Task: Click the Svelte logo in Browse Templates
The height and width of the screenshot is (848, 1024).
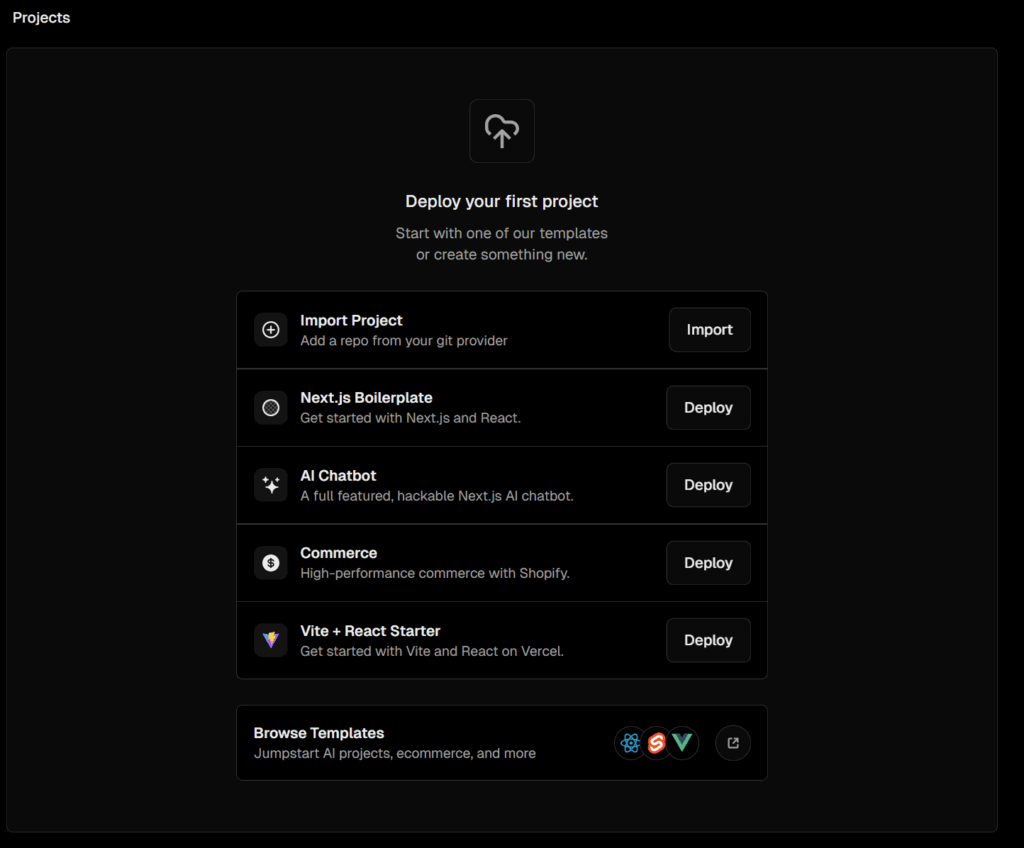Action: (x=656, y=743)
